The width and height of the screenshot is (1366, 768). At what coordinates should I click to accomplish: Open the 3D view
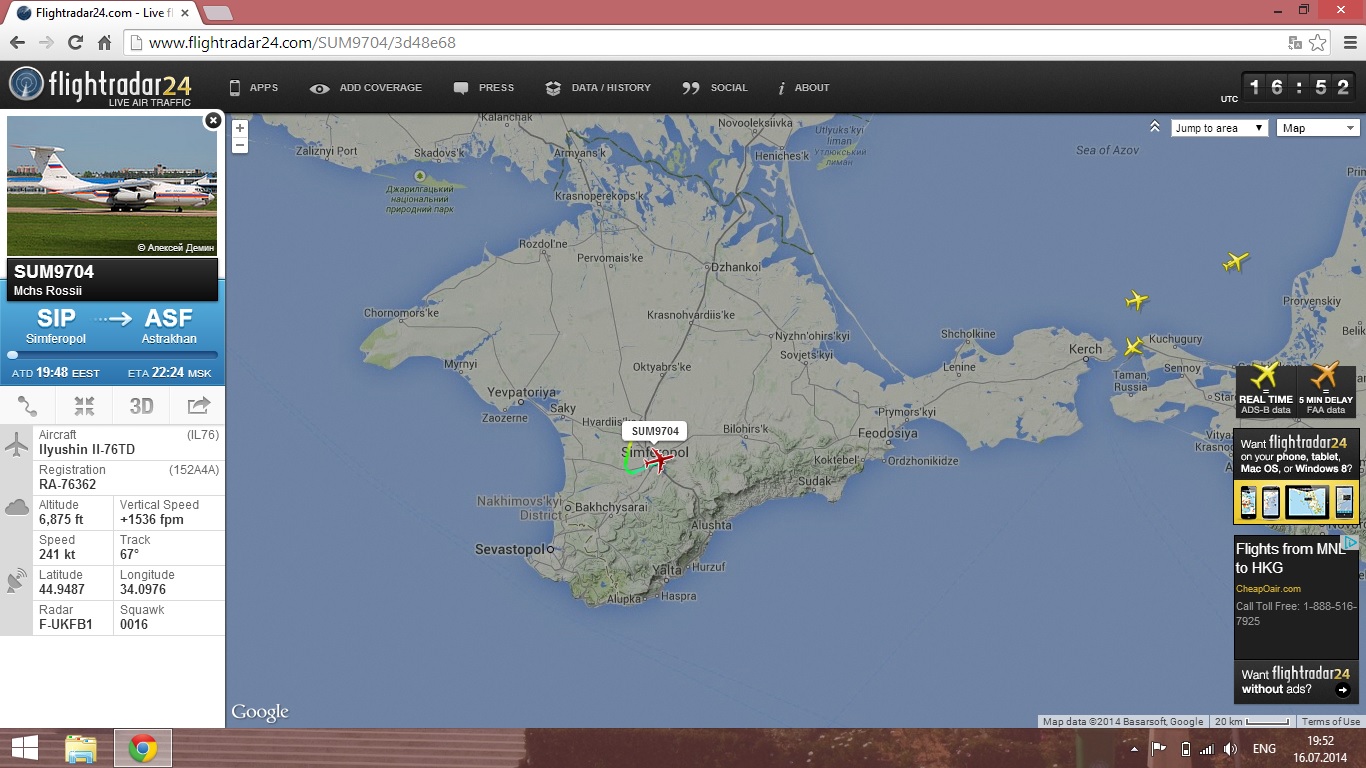141,405
